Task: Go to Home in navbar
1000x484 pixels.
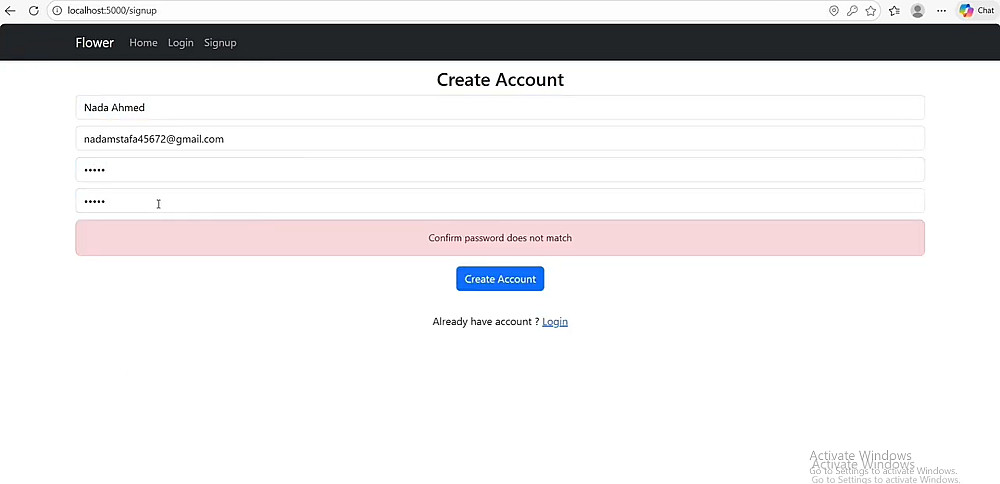Action: 143,43
